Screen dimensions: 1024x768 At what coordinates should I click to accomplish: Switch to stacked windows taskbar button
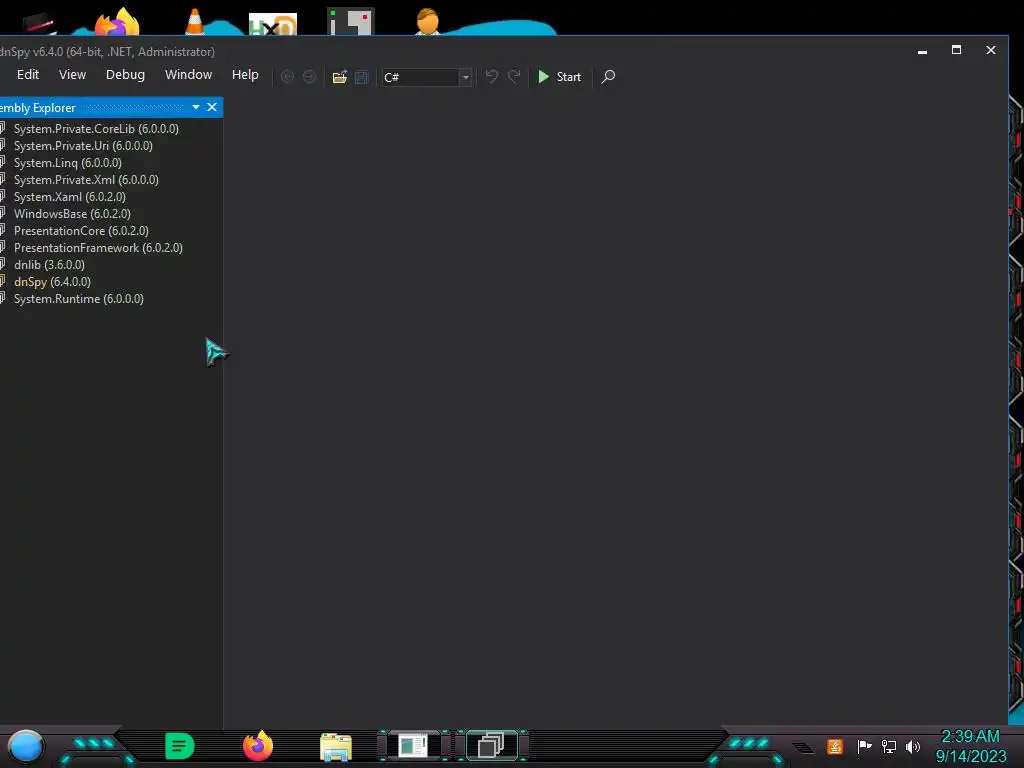[x=491, y=746]
